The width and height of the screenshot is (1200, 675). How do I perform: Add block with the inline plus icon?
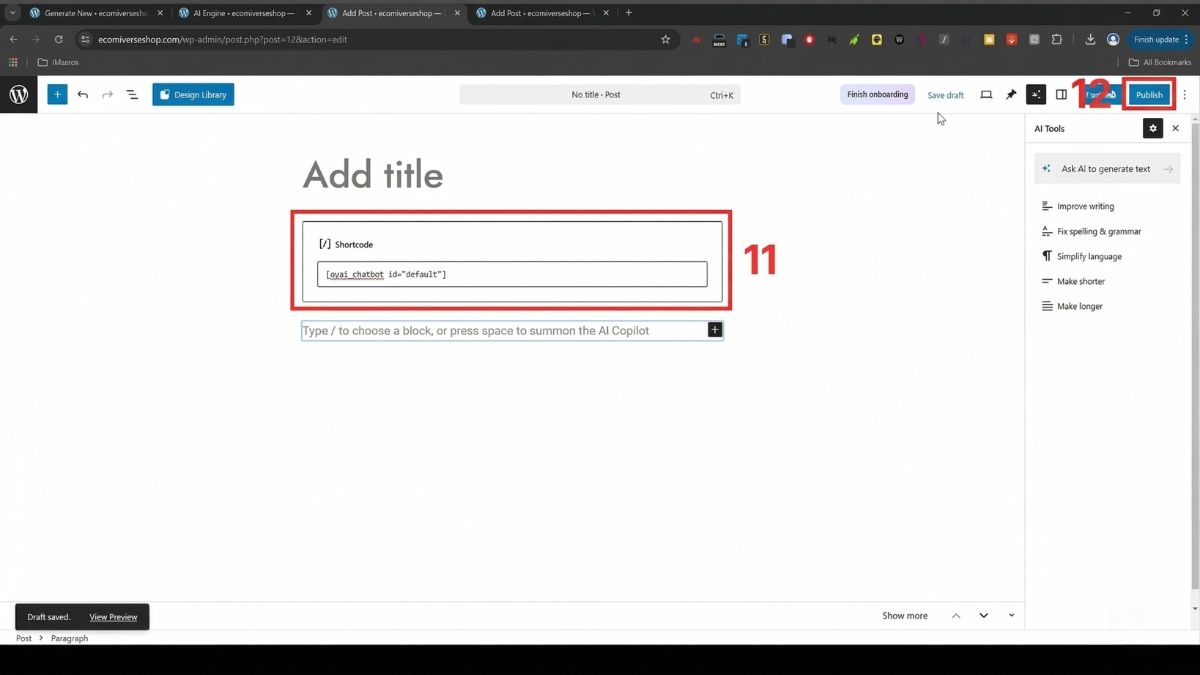click(715, 330)
